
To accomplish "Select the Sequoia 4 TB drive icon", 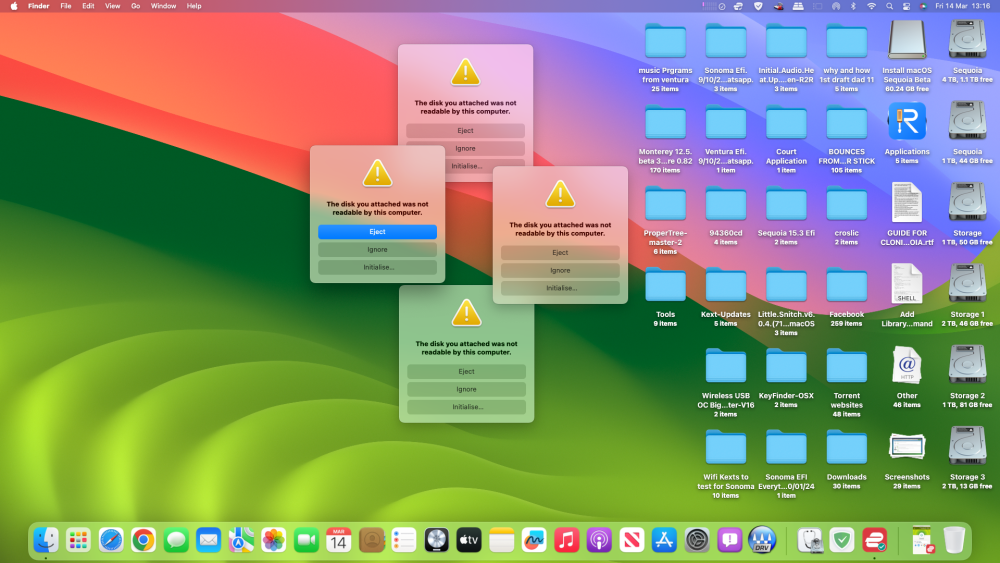I will coord(967,41).
